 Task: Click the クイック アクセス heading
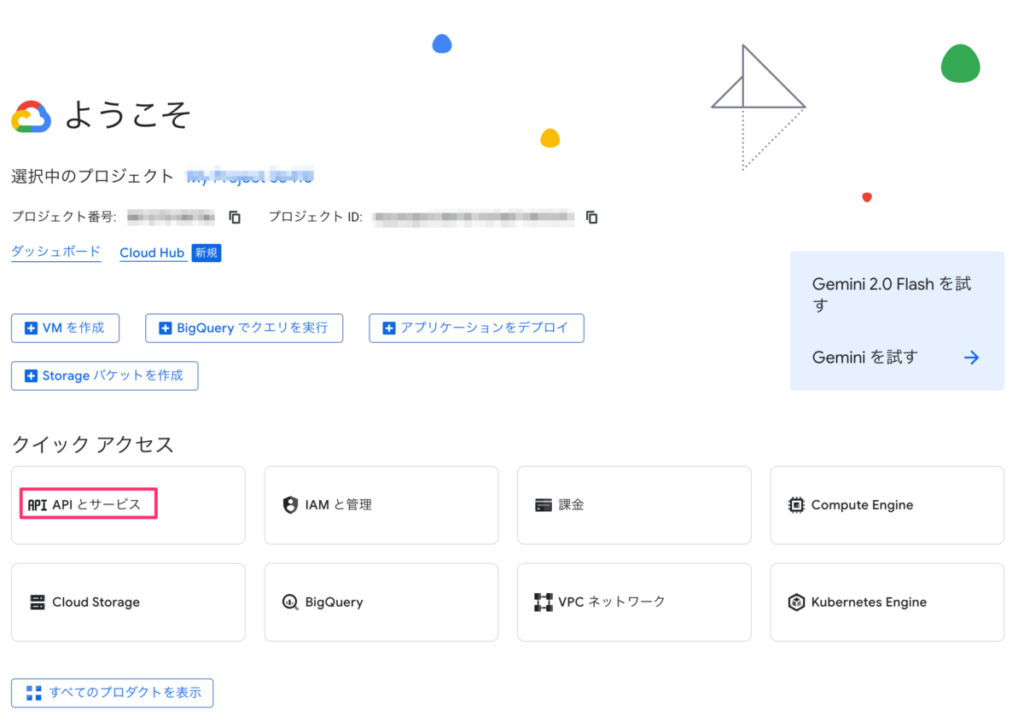(93, 444)
